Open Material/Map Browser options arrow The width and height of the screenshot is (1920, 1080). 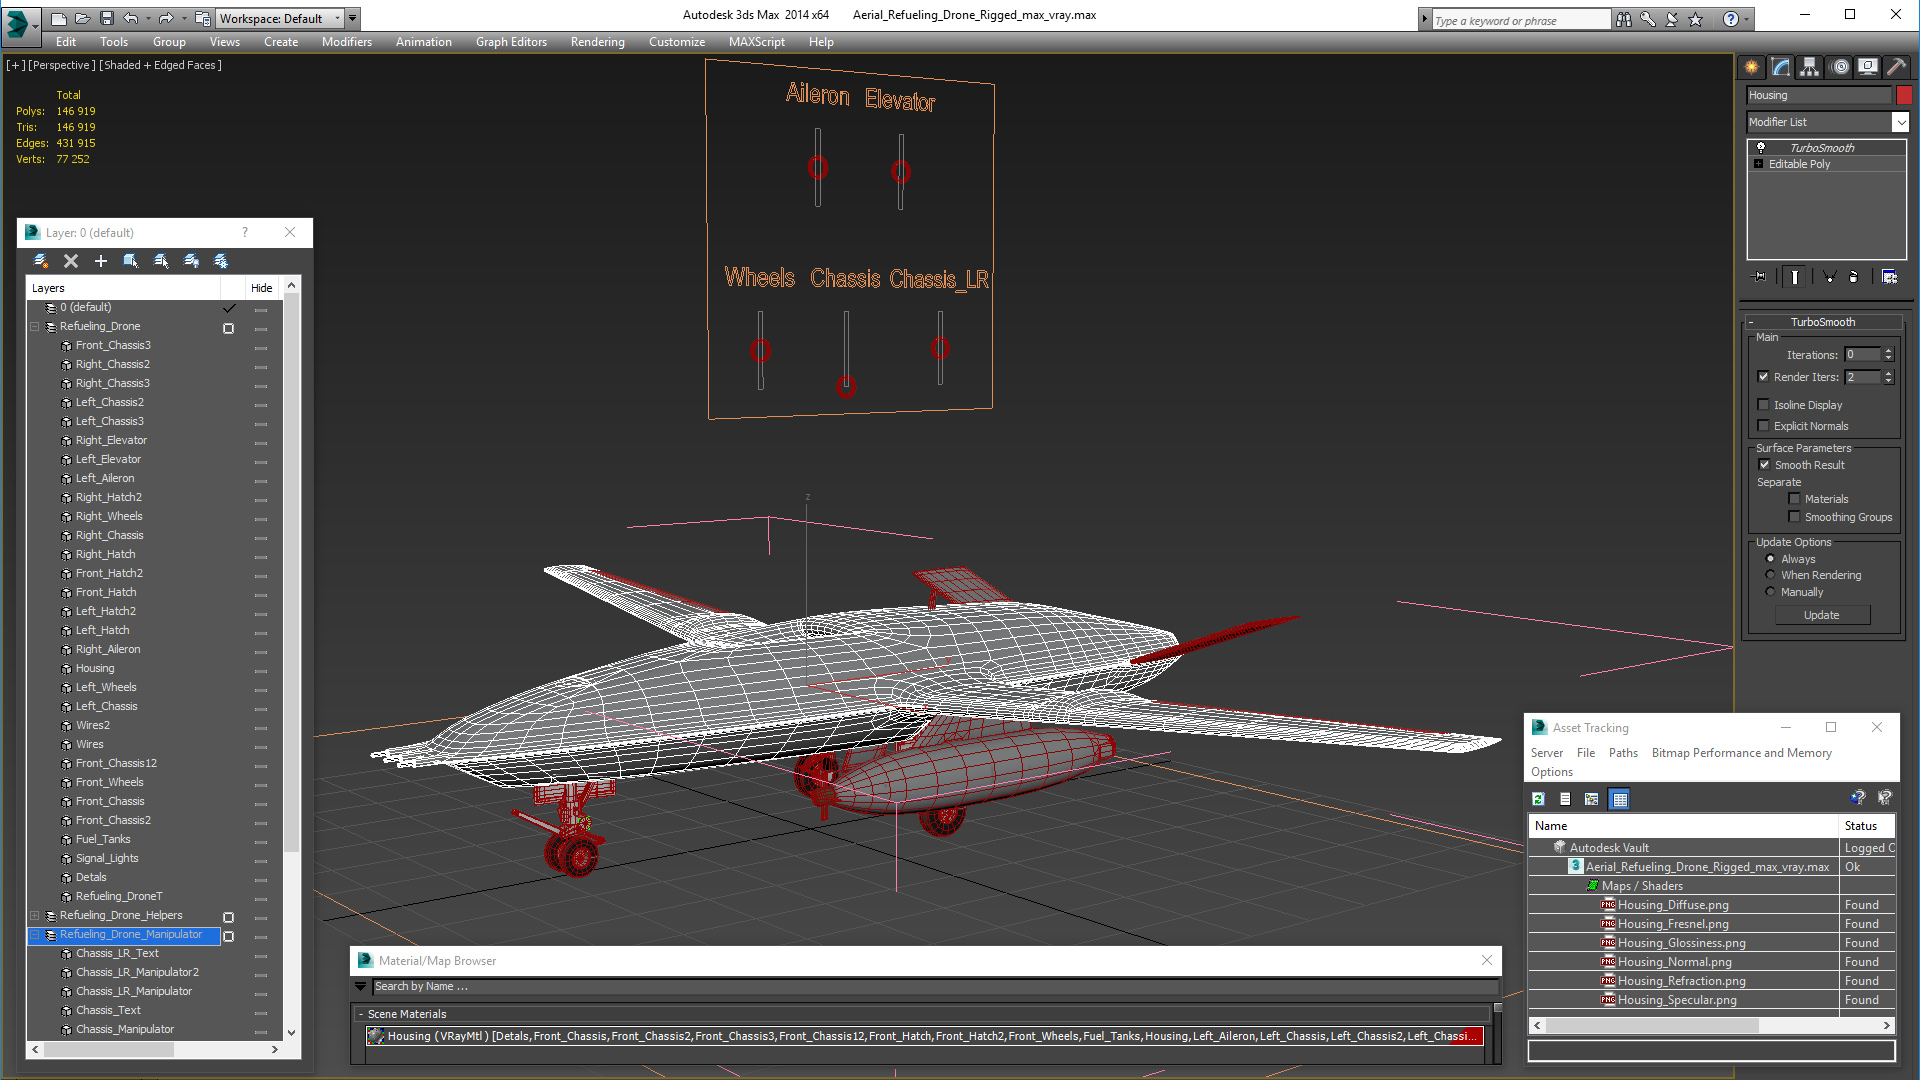(361, 987)
